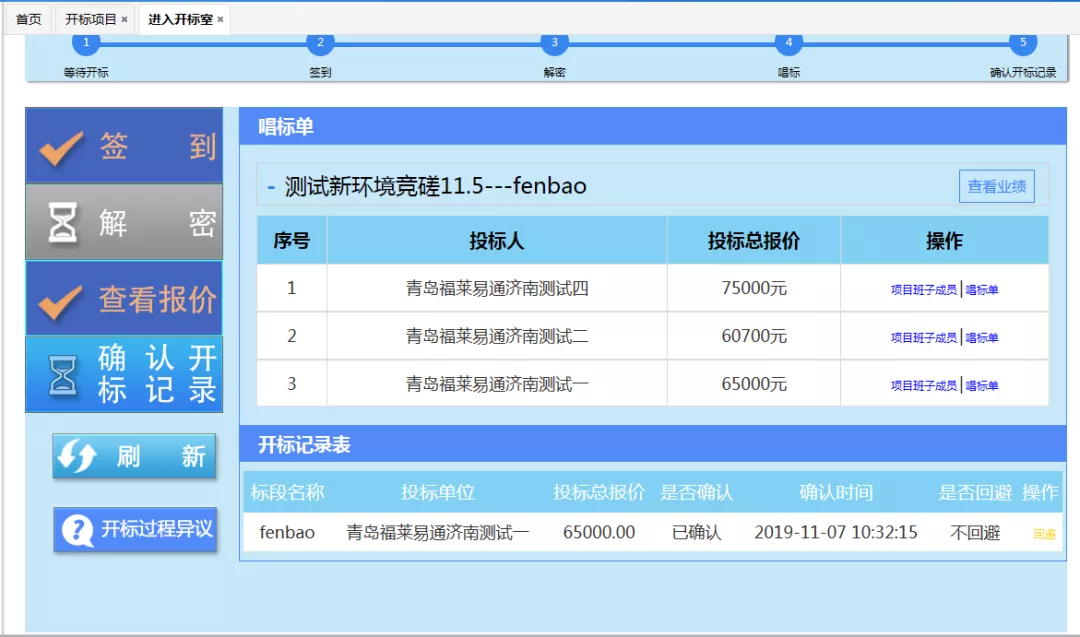Open 唱标单 link for bidder row 1
The height and width of the screenshot is (637, 1080).
coord(982,290)
